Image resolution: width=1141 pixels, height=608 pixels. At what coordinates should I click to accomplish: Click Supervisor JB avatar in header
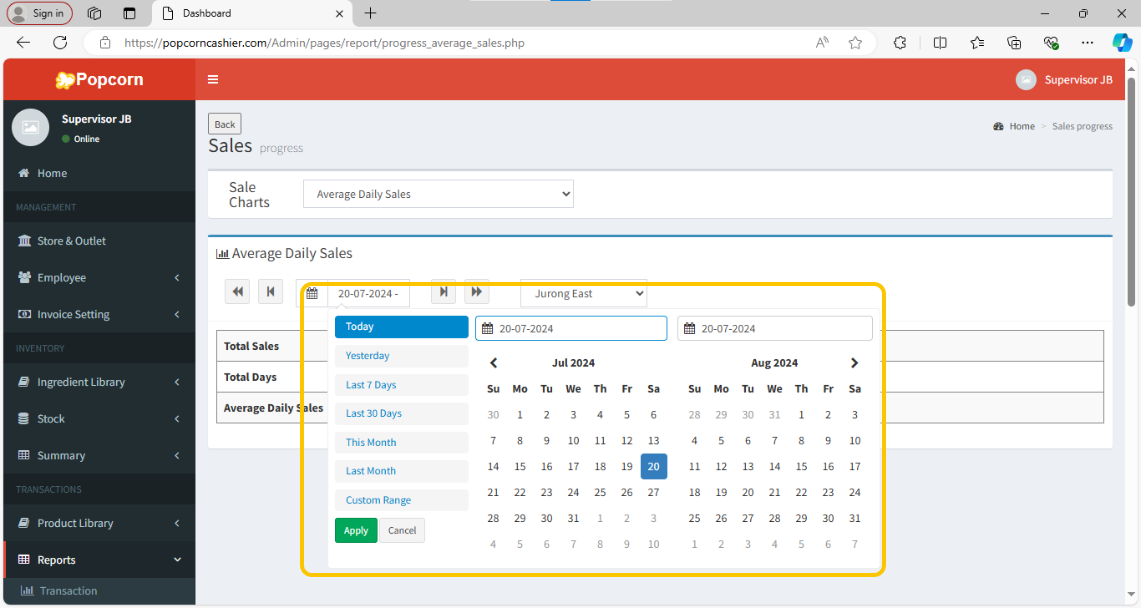pos(1026,80)
